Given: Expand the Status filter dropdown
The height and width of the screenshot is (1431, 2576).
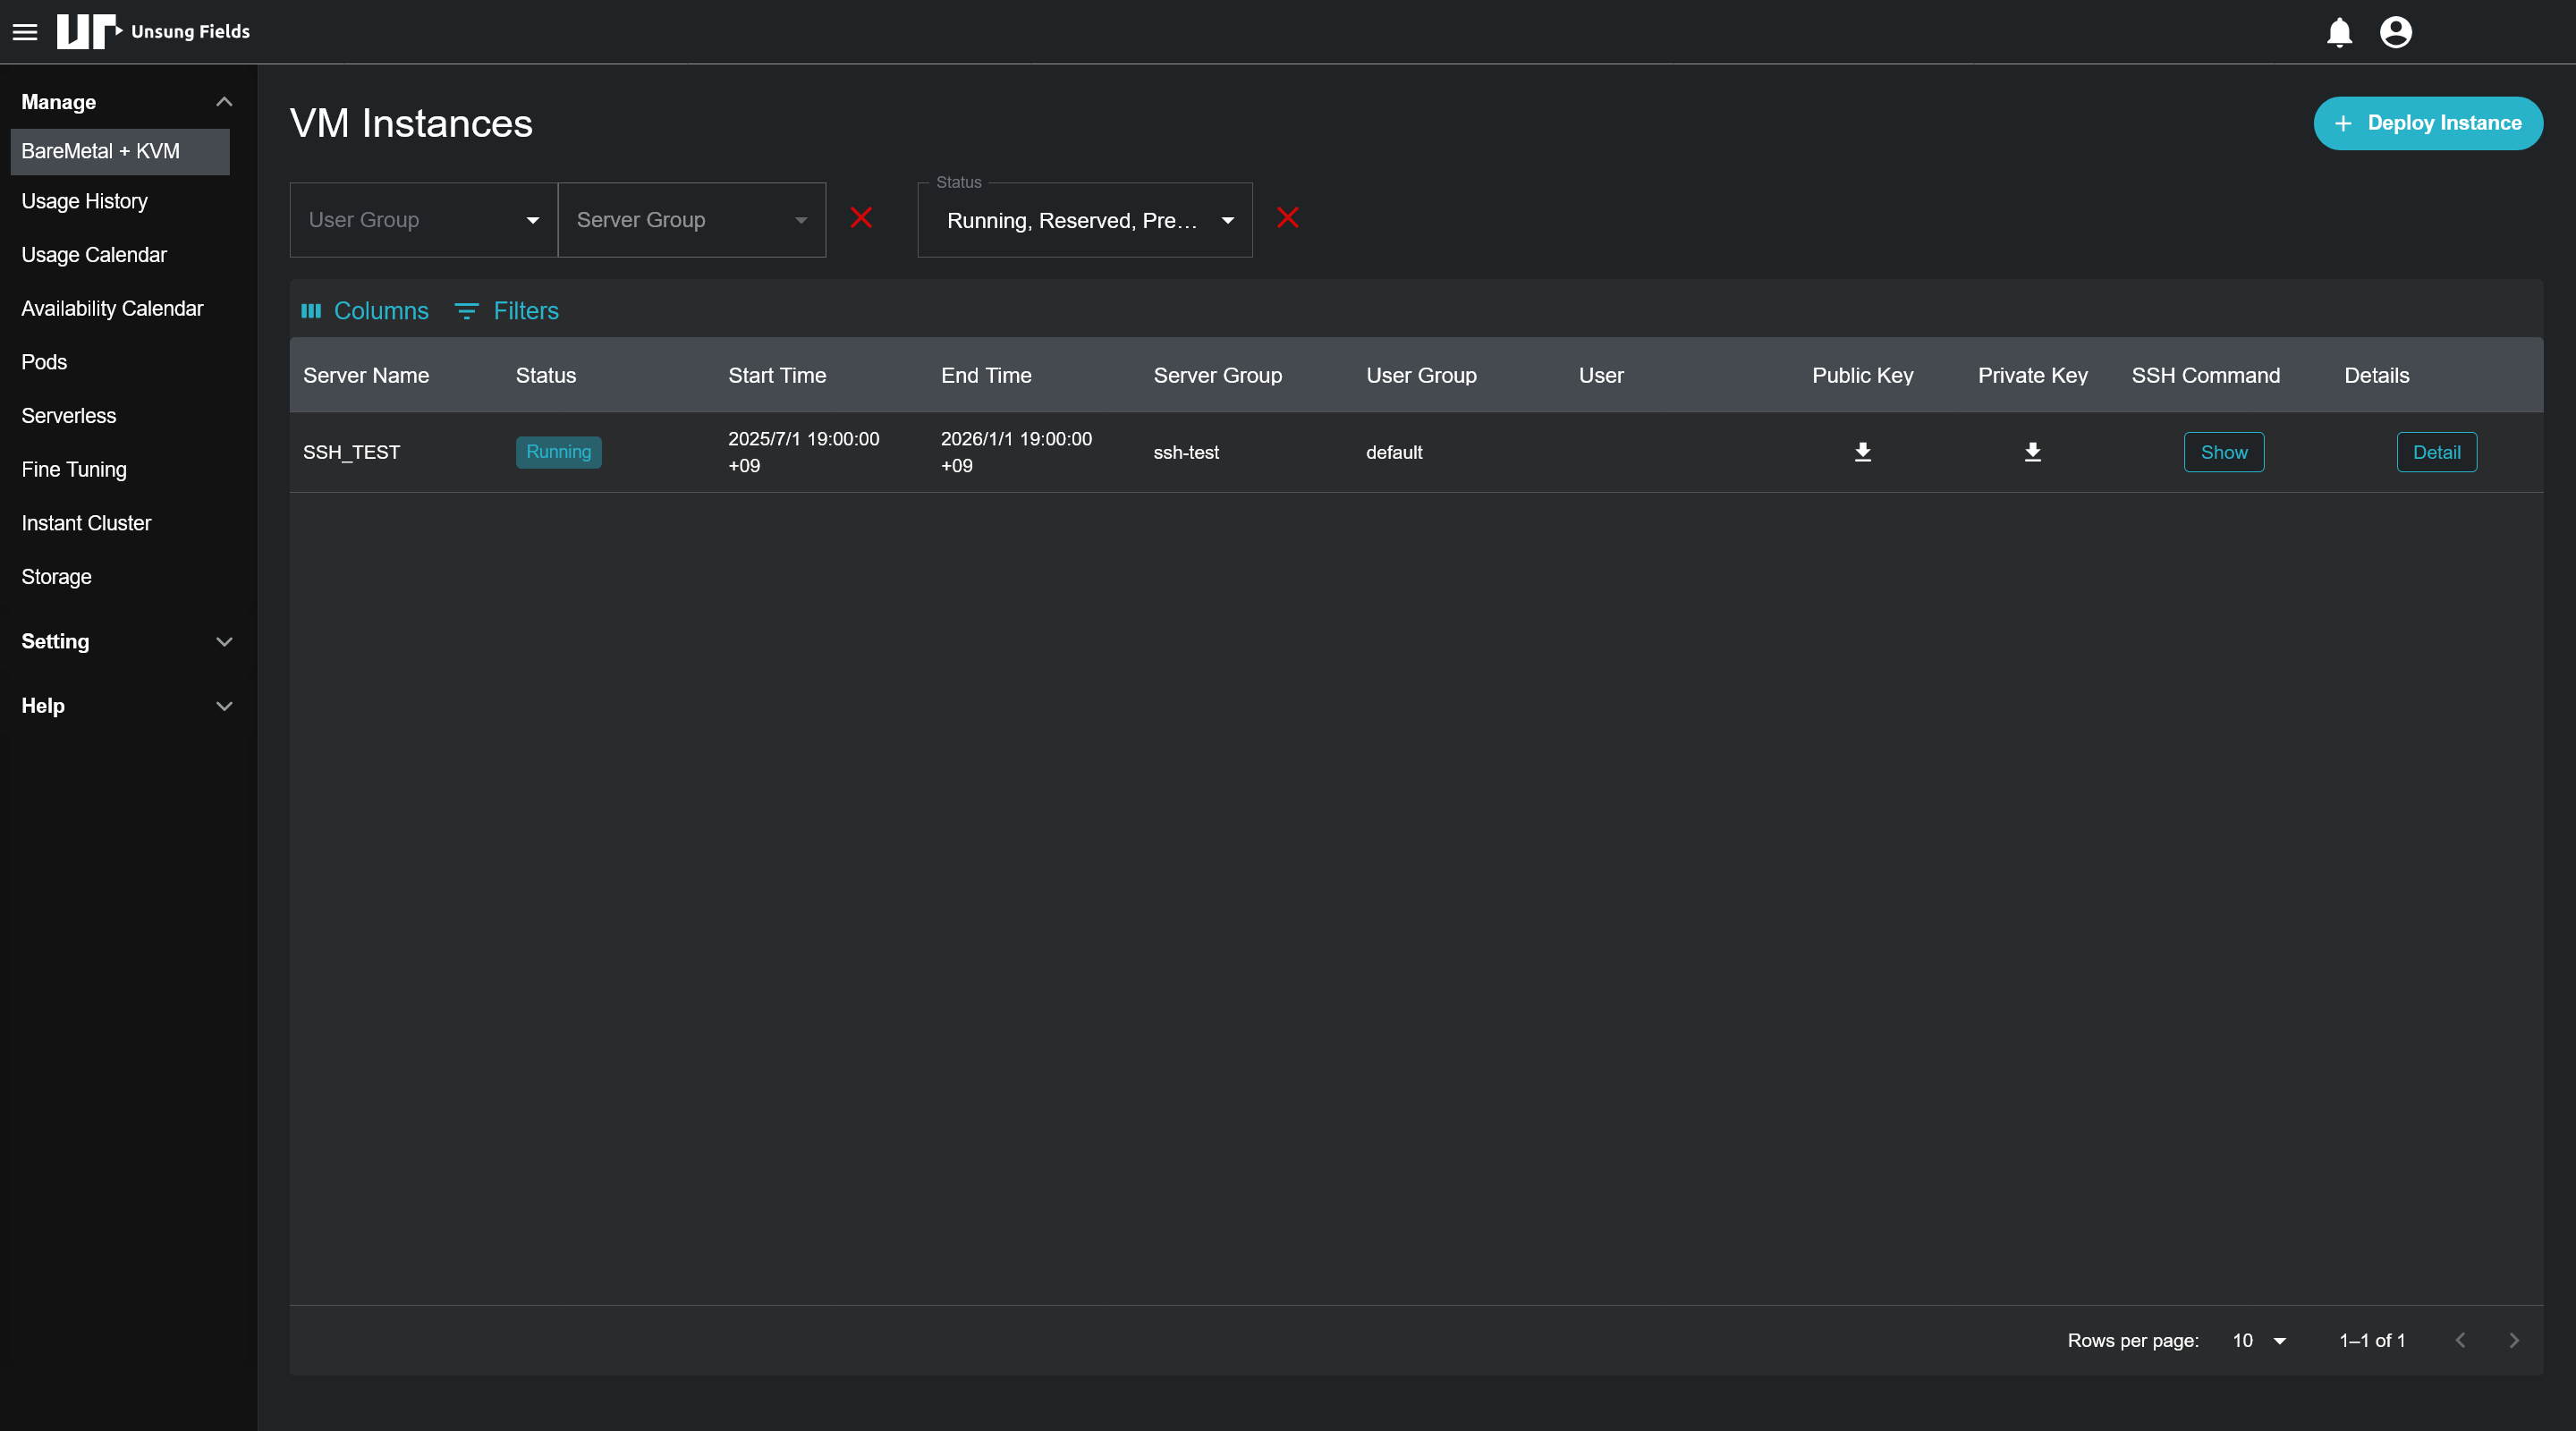Looking at the screenshot, I should click(x=1084, y=220).
